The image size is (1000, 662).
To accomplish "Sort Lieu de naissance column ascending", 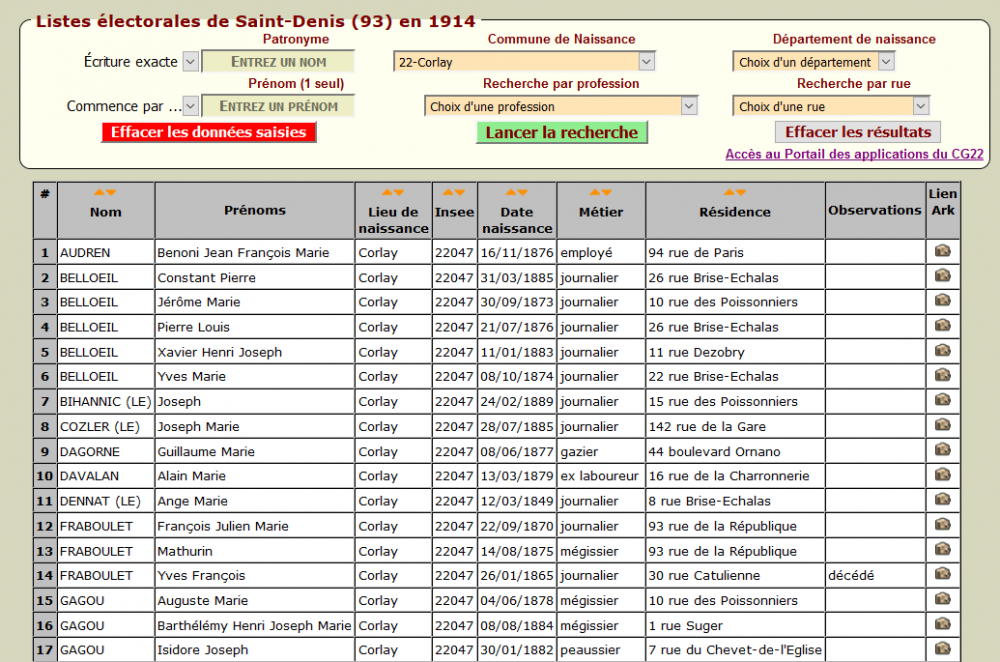I will 387,193.
